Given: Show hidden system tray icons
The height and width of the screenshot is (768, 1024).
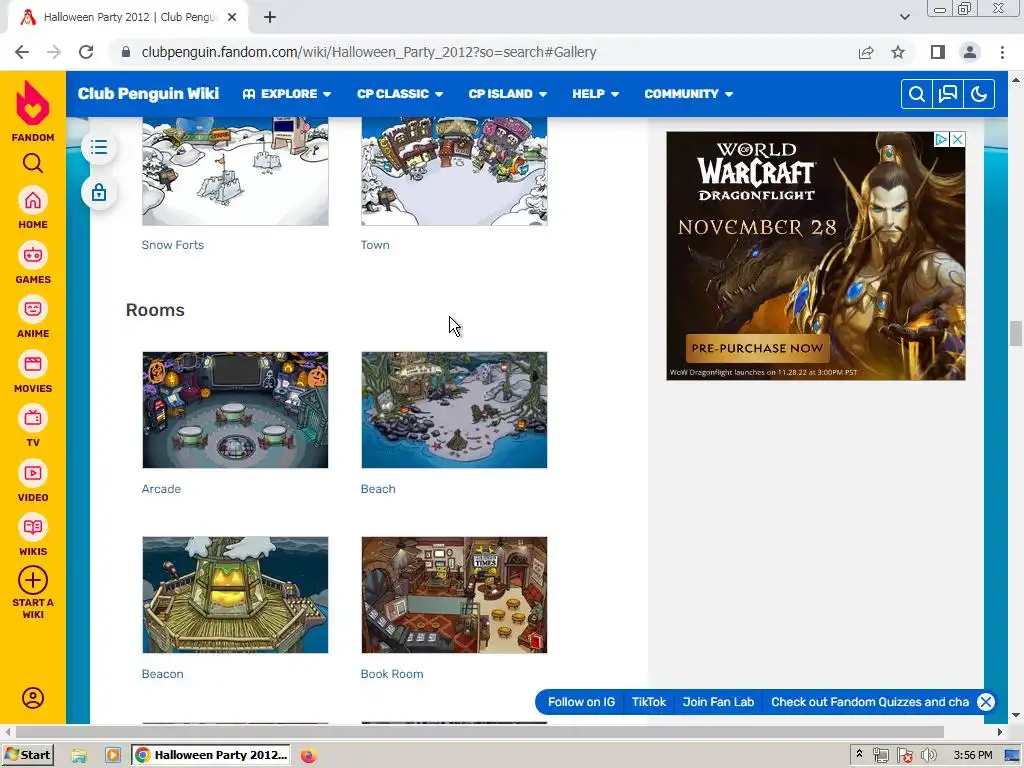Looking at the screenshot, I should [859, 754].
